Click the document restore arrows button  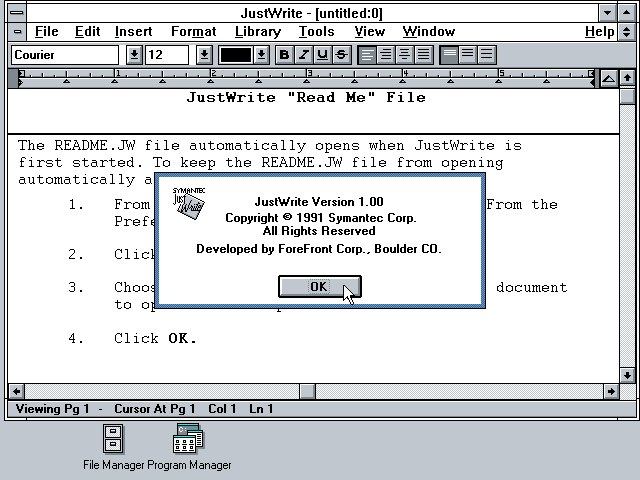(x=627, y=31)
